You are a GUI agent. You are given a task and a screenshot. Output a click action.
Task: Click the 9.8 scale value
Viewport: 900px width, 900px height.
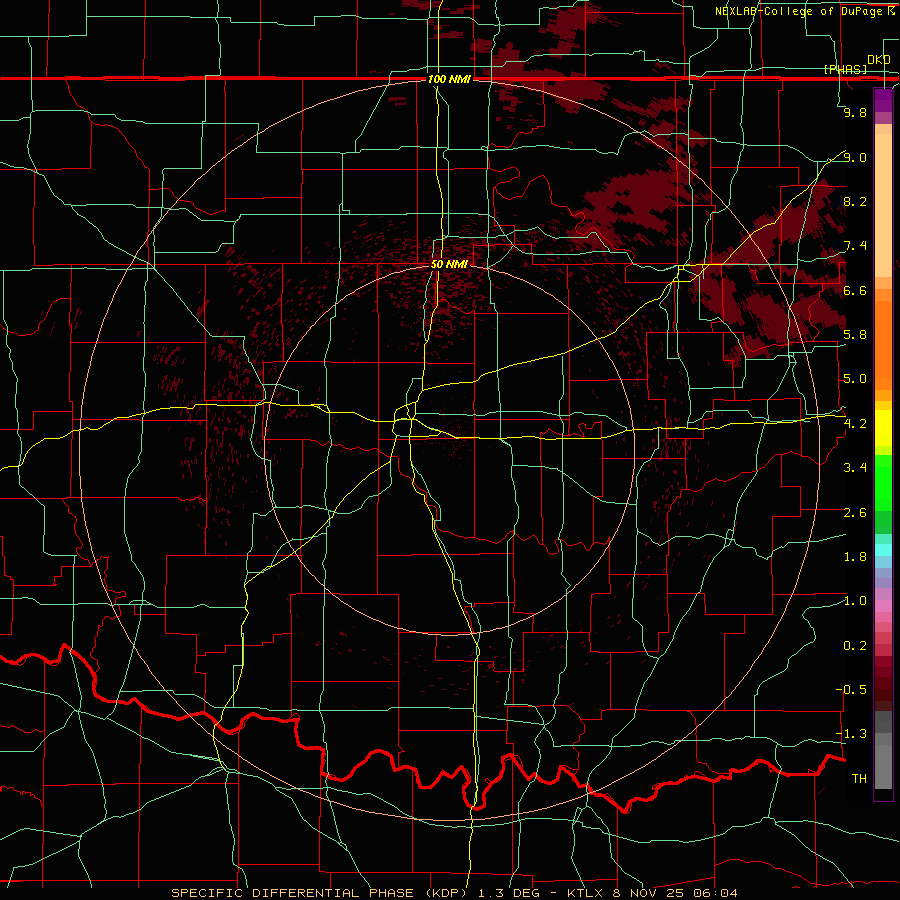pyautogui.click(x=855, y=112)
